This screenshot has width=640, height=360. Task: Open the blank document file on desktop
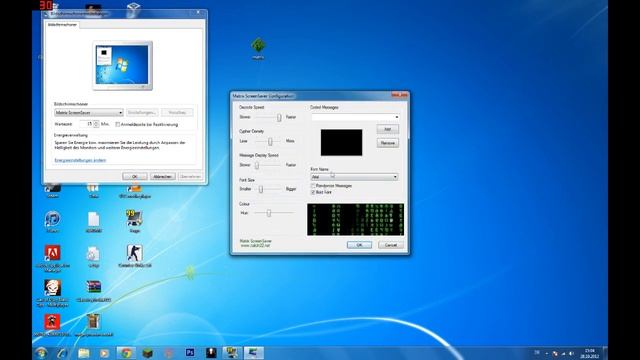(x=93, y=219)
